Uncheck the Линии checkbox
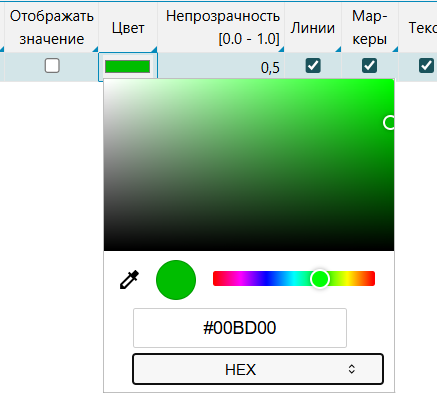The width and height of the screenshot is (437, 412). click(x=313, y=65)
